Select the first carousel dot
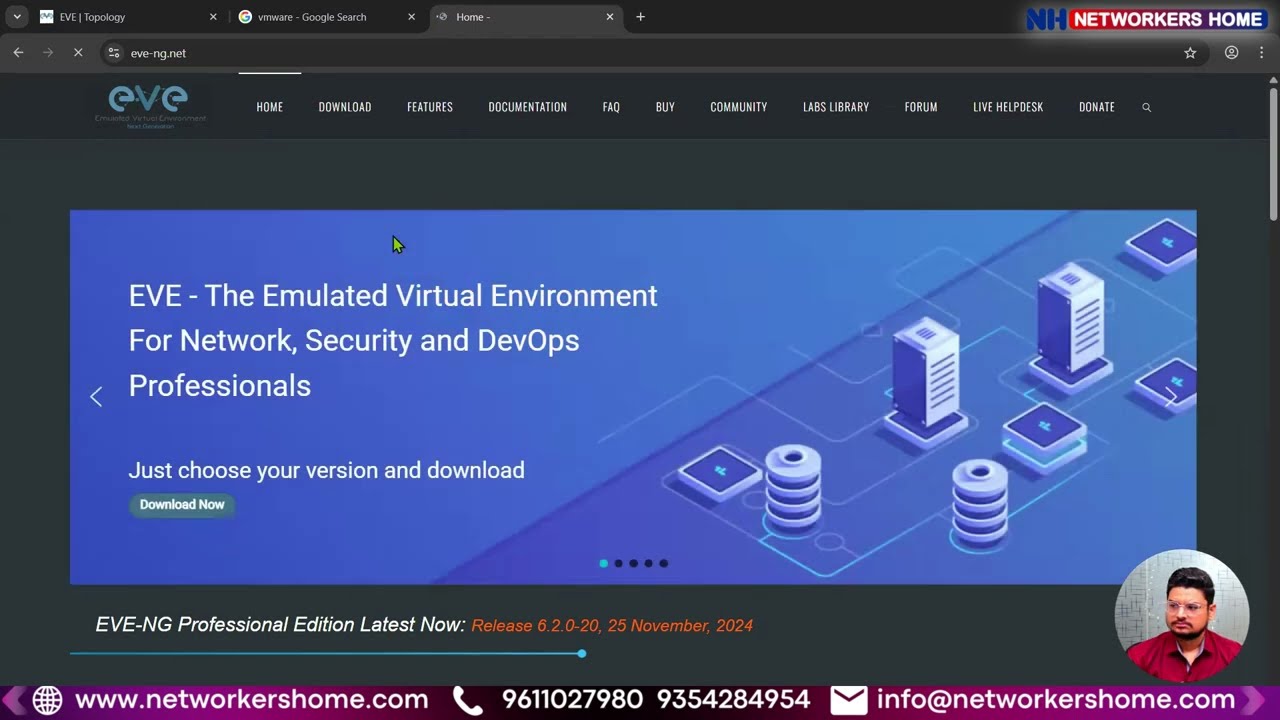Viewport: 1280px width, 720px height. coord(603,563)
